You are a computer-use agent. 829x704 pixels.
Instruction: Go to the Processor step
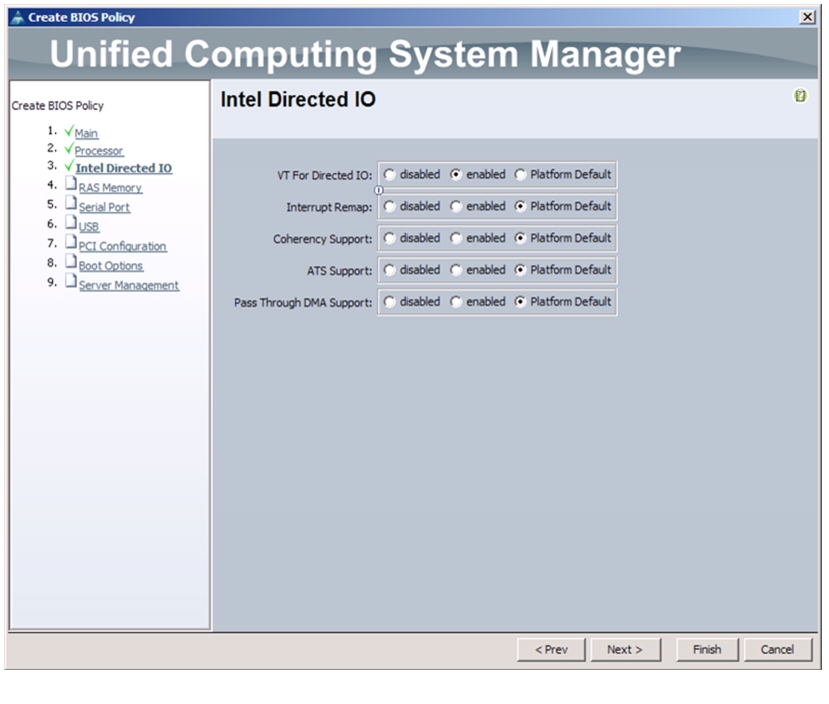tap(99, 151)
